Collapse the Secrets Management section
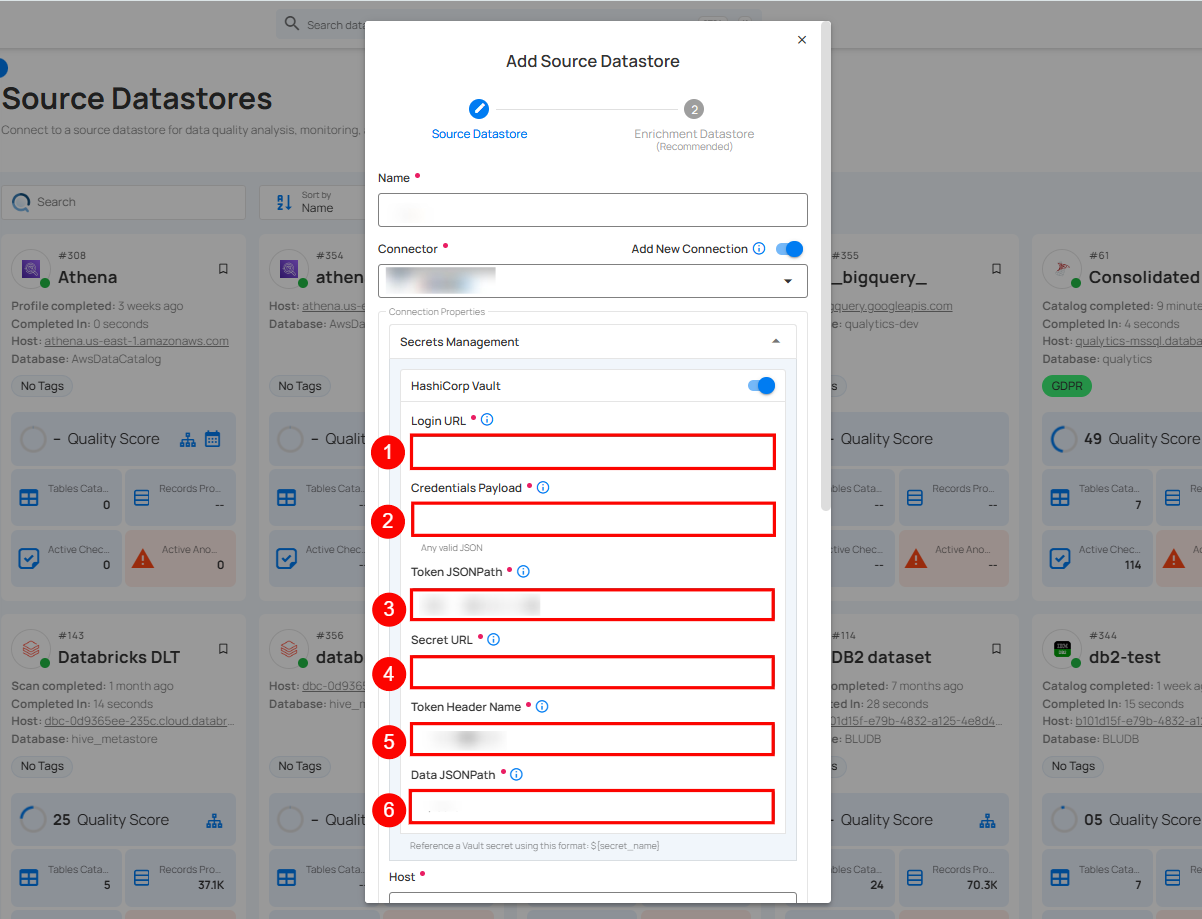This screenshot has width=1202, height=919. pos(776,342)
